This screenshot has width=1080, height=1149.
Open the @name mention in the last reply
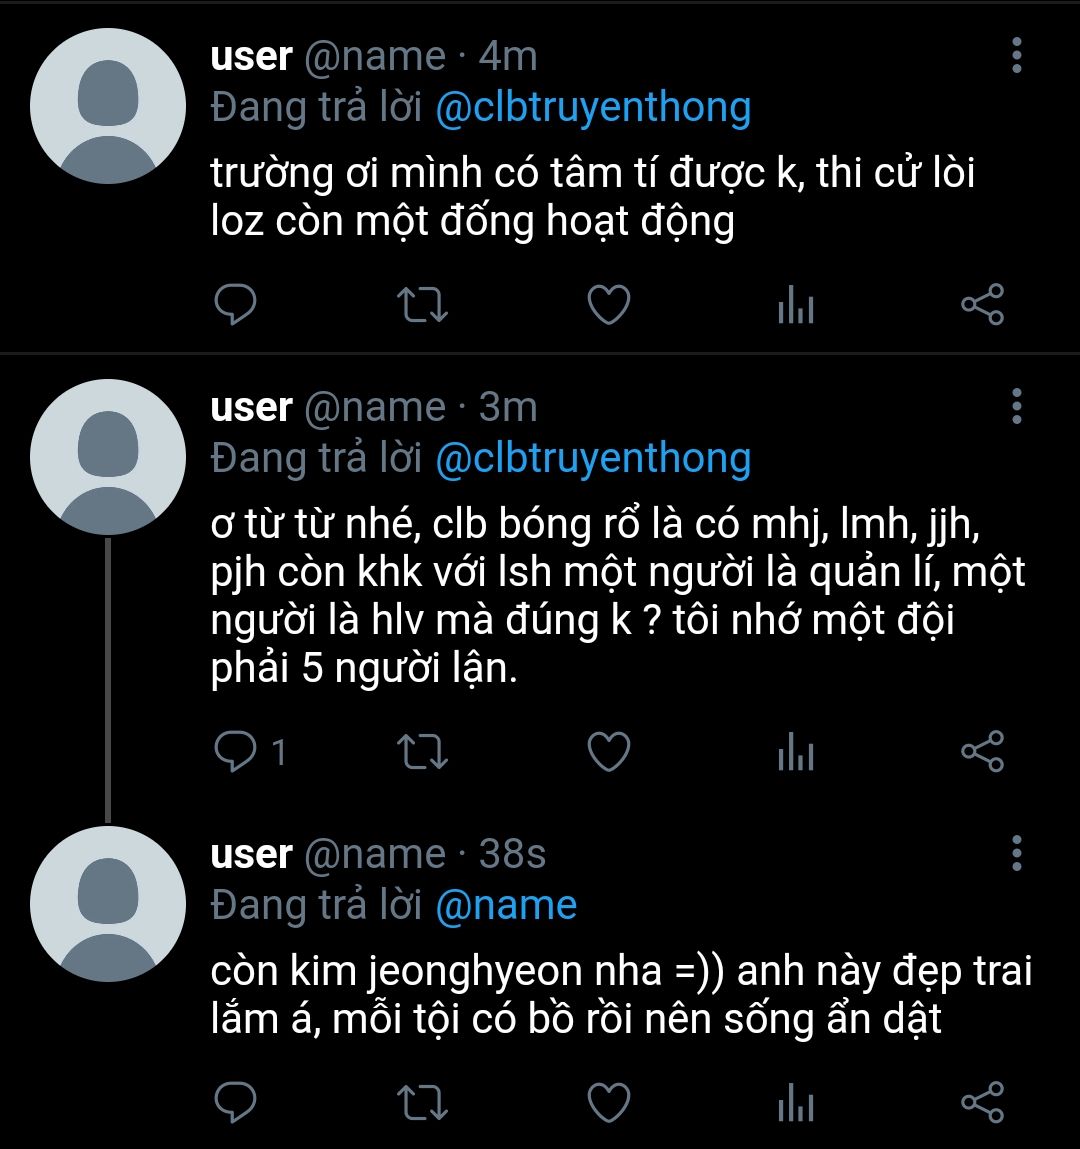point(506,905)
